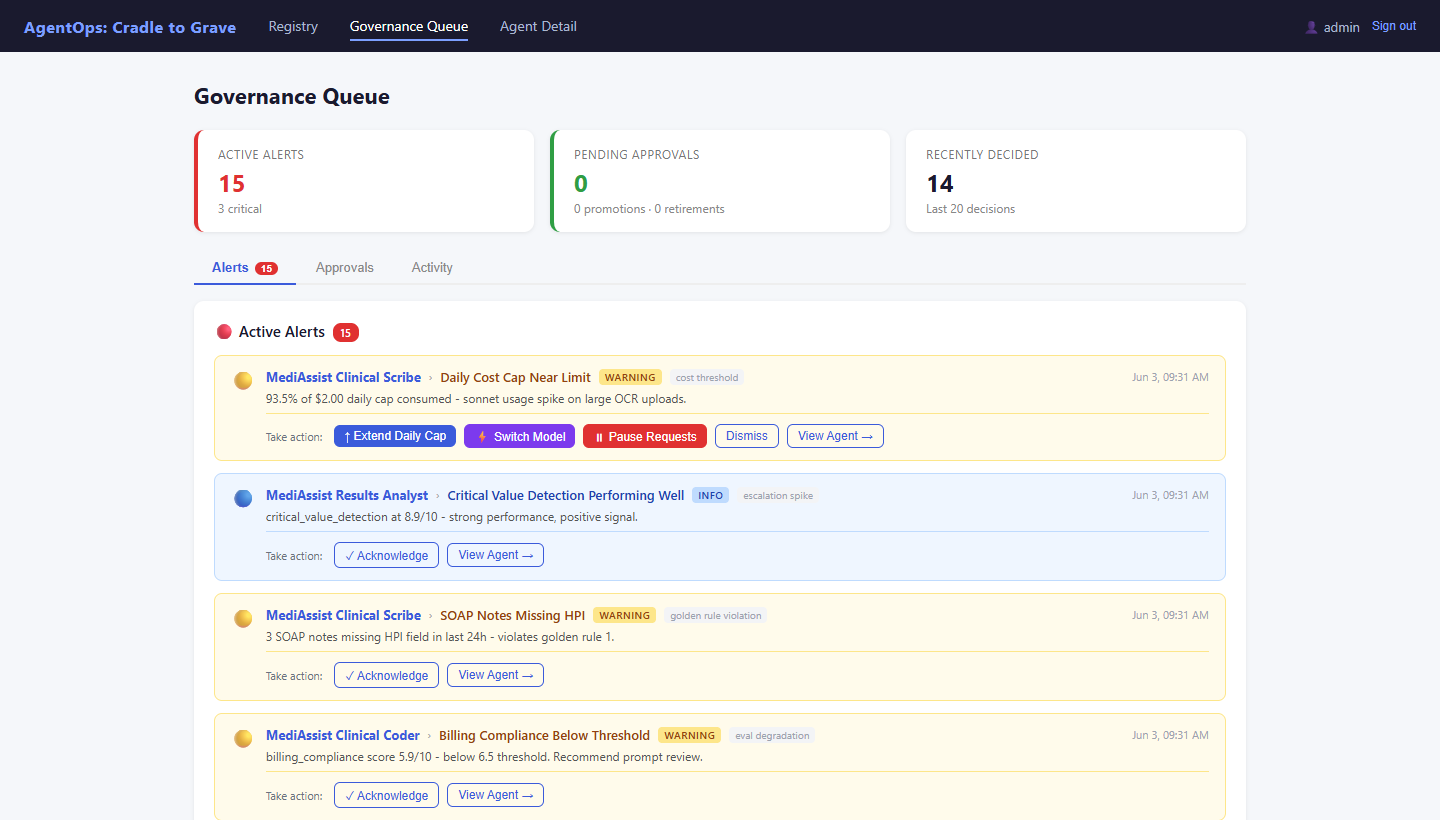Click yellow severity dot beside Daily Cost Cap alert
This screenshot has width=1440, height=820.
pyautogui.click(x=243, y=380)
